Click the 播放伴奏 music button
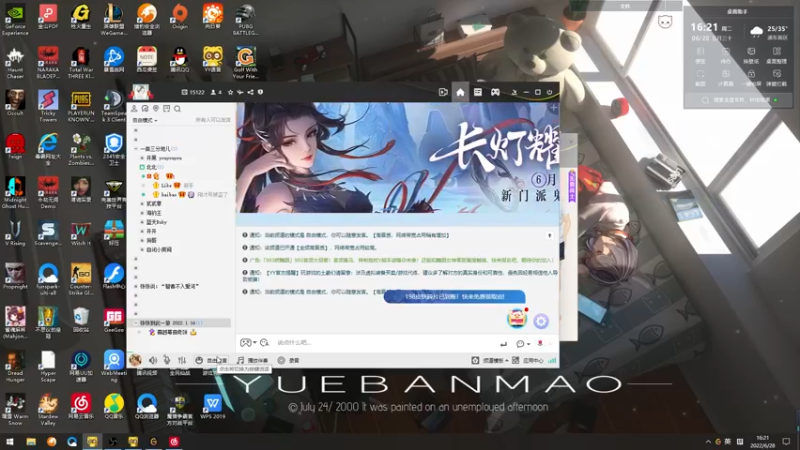800x450 pixels. coord(253,360)
